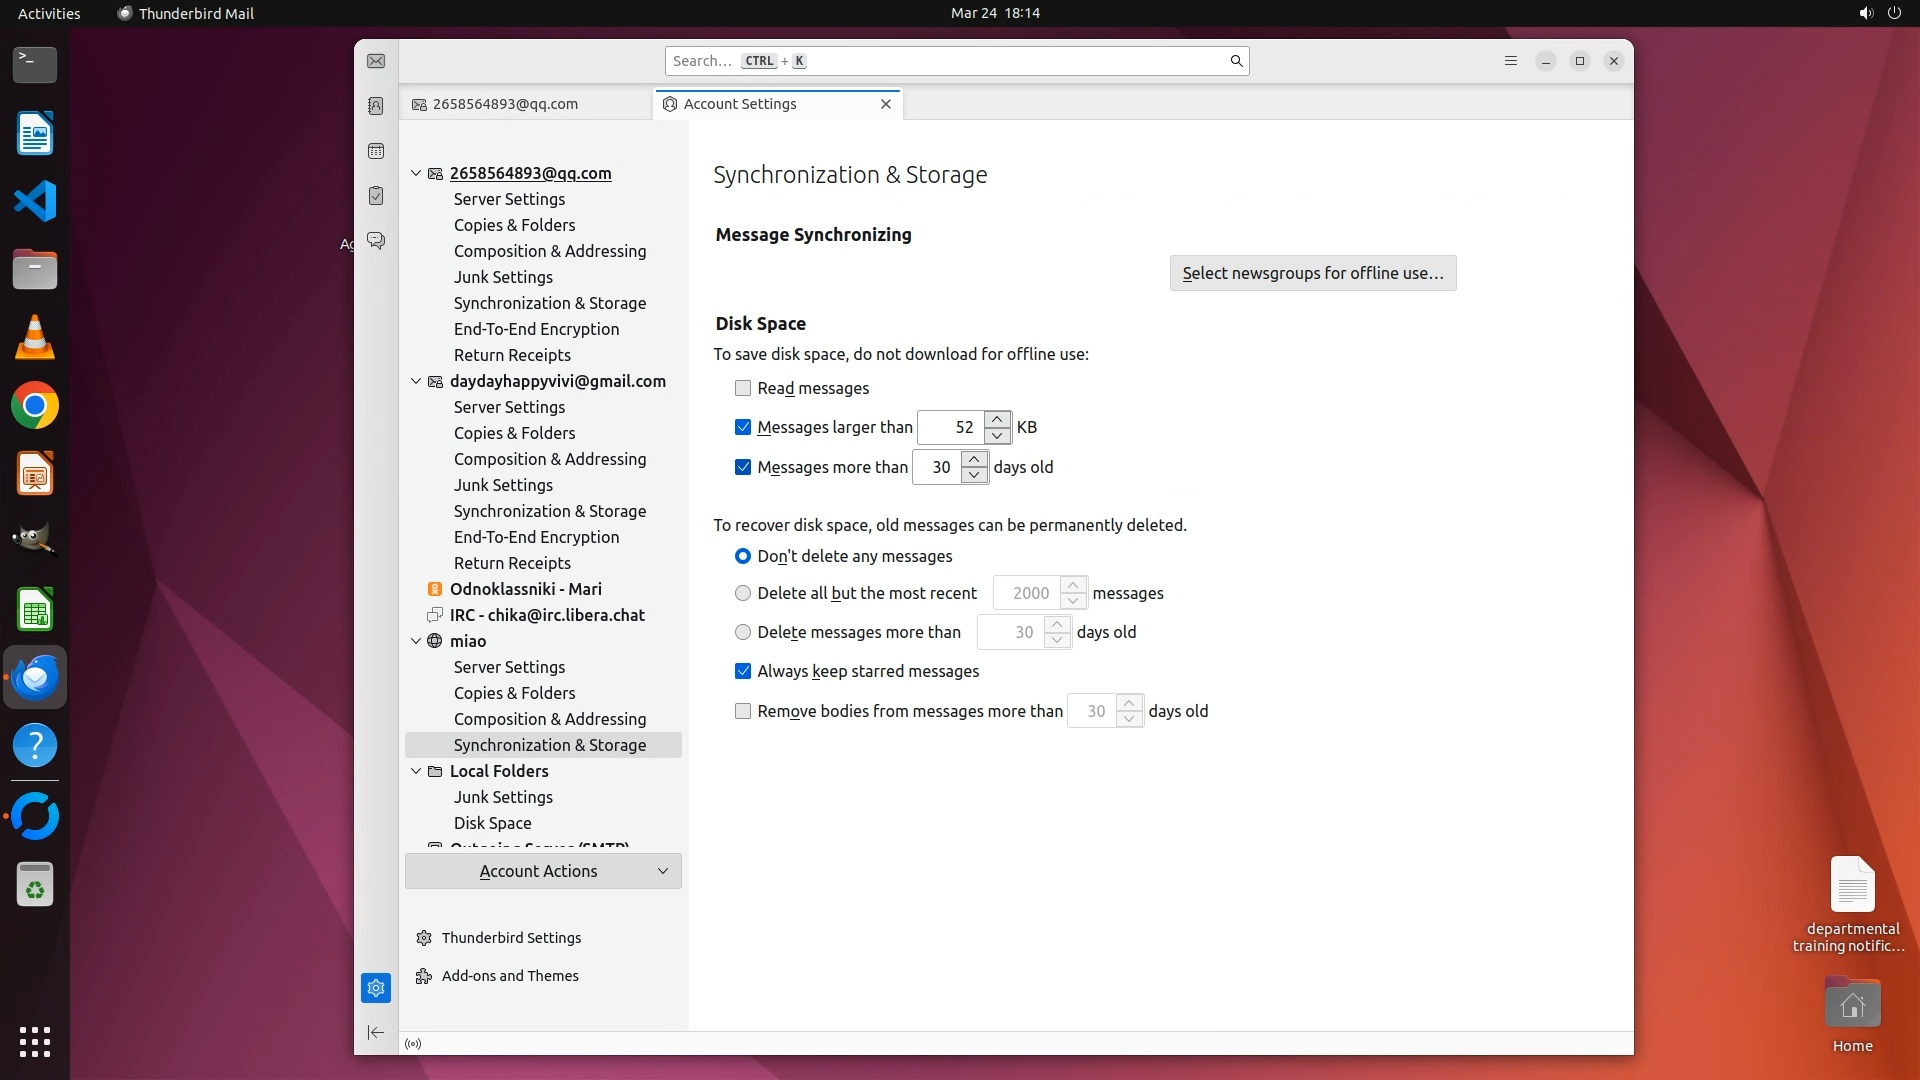Select Delete all but the most recent
Image resolution: width=1920 pixels, height=1080 pixels.
[x=743, y=593]
